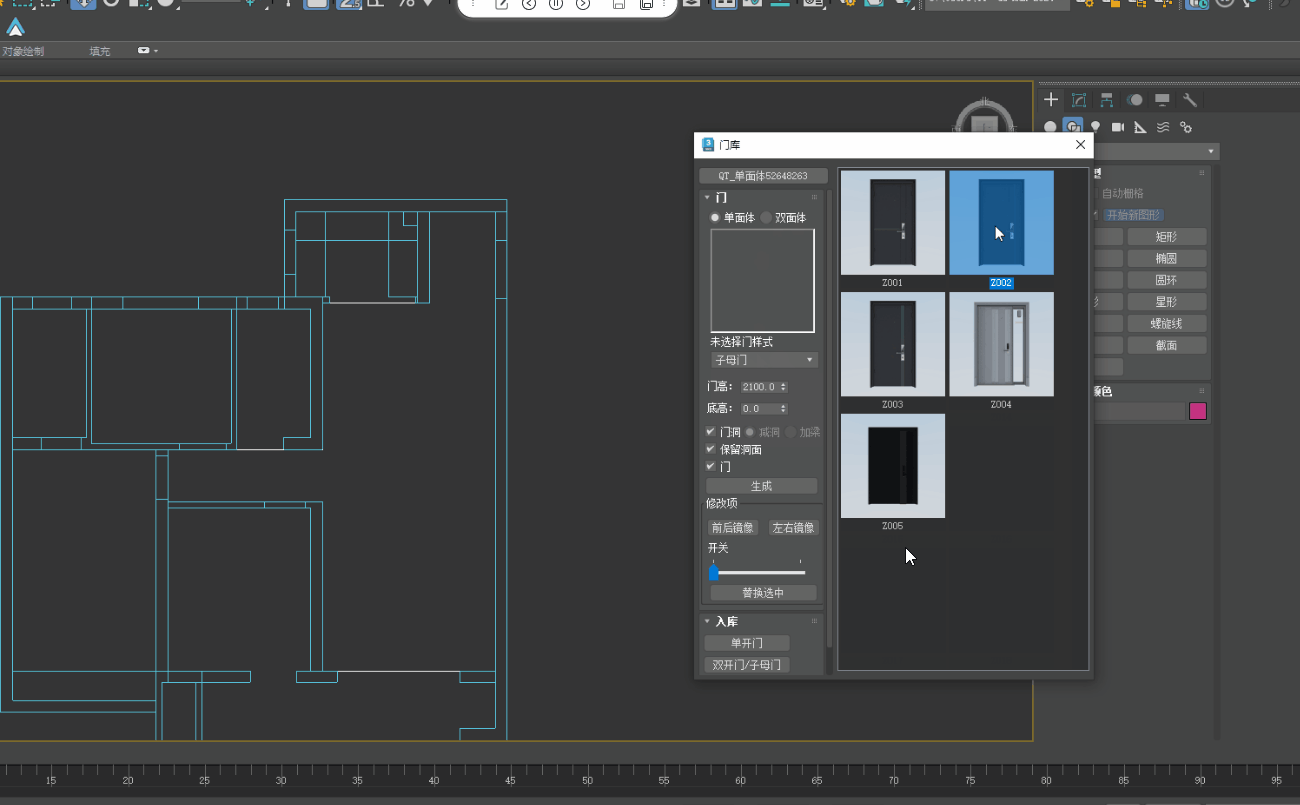Image resolution: width=1300 pixels, height=805 pixels.
Task: Open the magenta object color swatch
Action: [x=1197, y=411]
